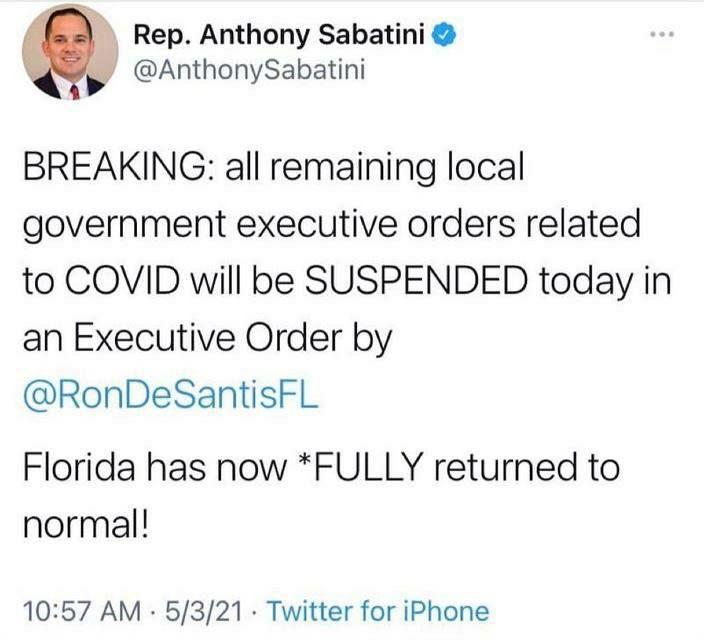Click the display name Rep. Anthony Sabatini
Viewport: 704px width, 640px height.
[x=282, y=37]
